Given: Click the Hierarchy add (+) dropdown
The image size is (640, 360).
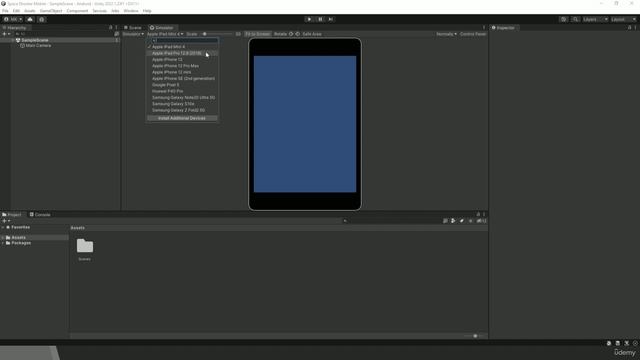Looking at the screenshot, I should 7,34.
